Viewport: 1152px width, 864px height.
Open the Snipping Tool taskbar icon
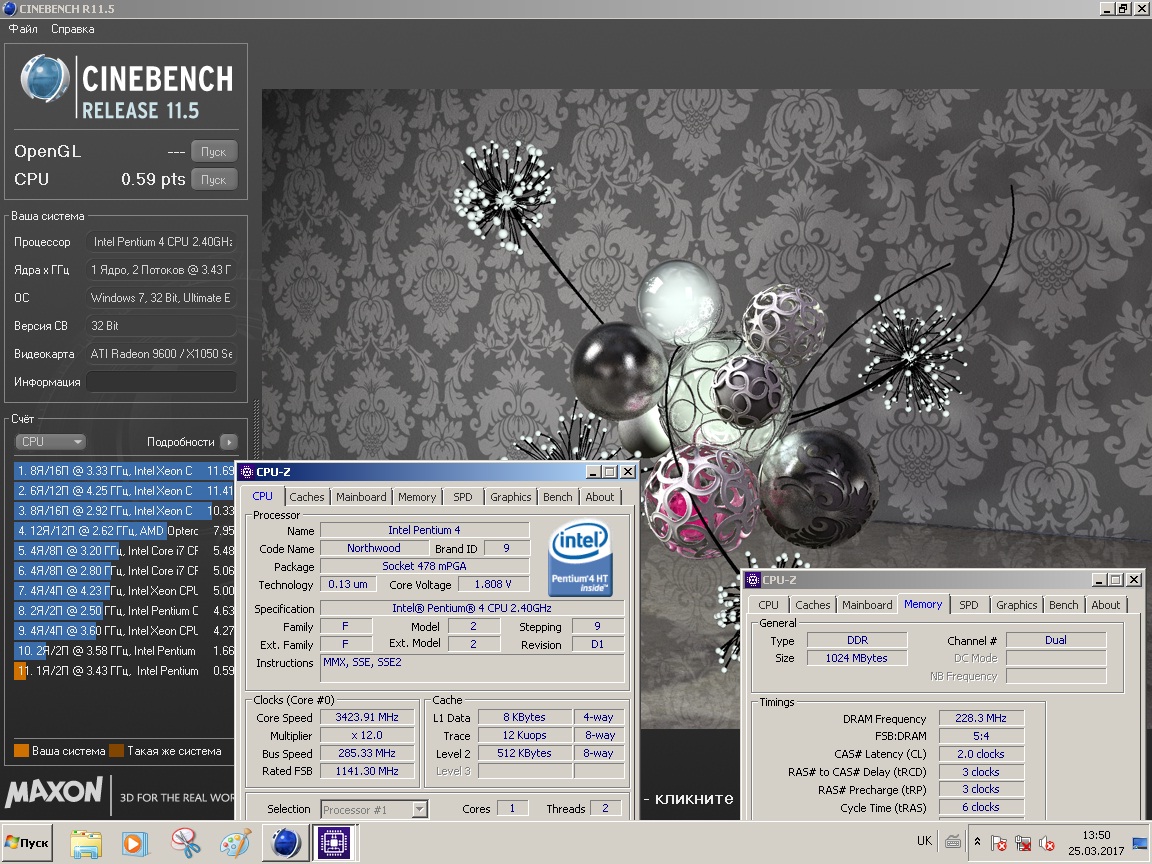click(x=186, y=843)
